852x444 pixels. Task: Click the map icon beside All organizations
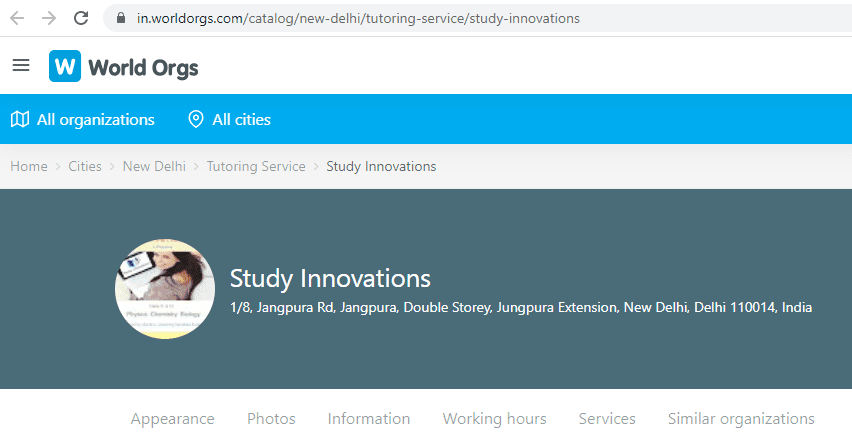[20, 119]
